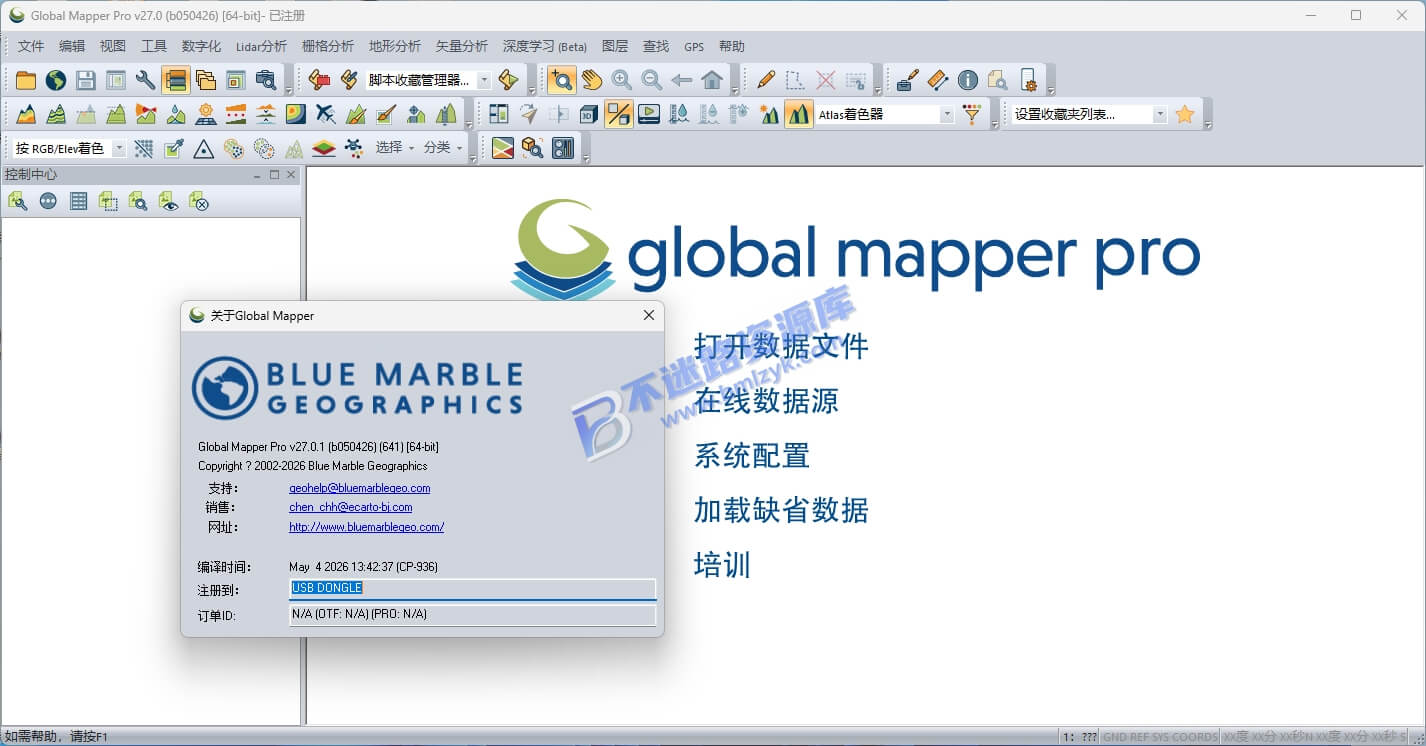Open the Atlas shader dropdown
The height and width of the screenshot is (746, 1426).
[947, 114]
